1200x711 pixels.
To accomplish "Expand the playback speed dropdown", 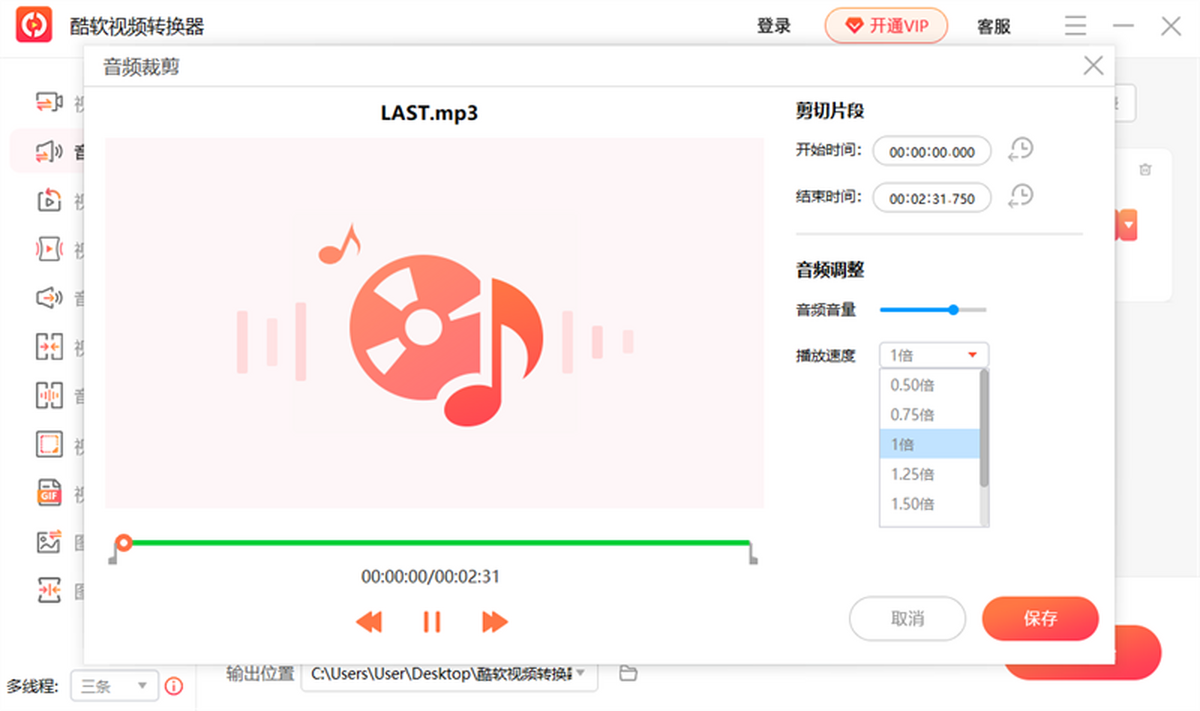I will point(933,355).
